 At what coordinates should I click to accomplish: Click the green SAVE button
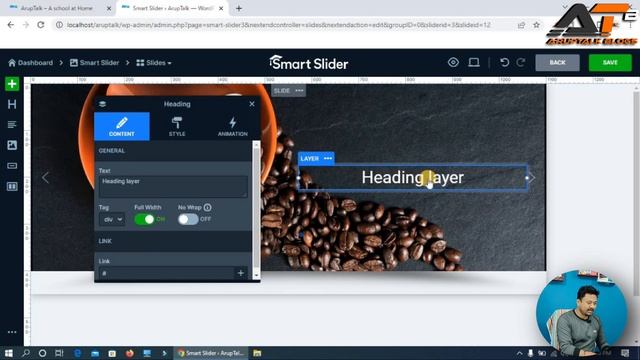[610, 62]
